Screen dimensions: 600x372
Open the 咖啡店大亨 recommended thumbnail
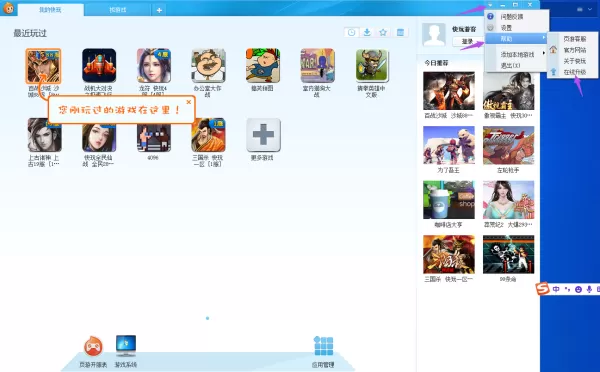[x=449, y=200]
